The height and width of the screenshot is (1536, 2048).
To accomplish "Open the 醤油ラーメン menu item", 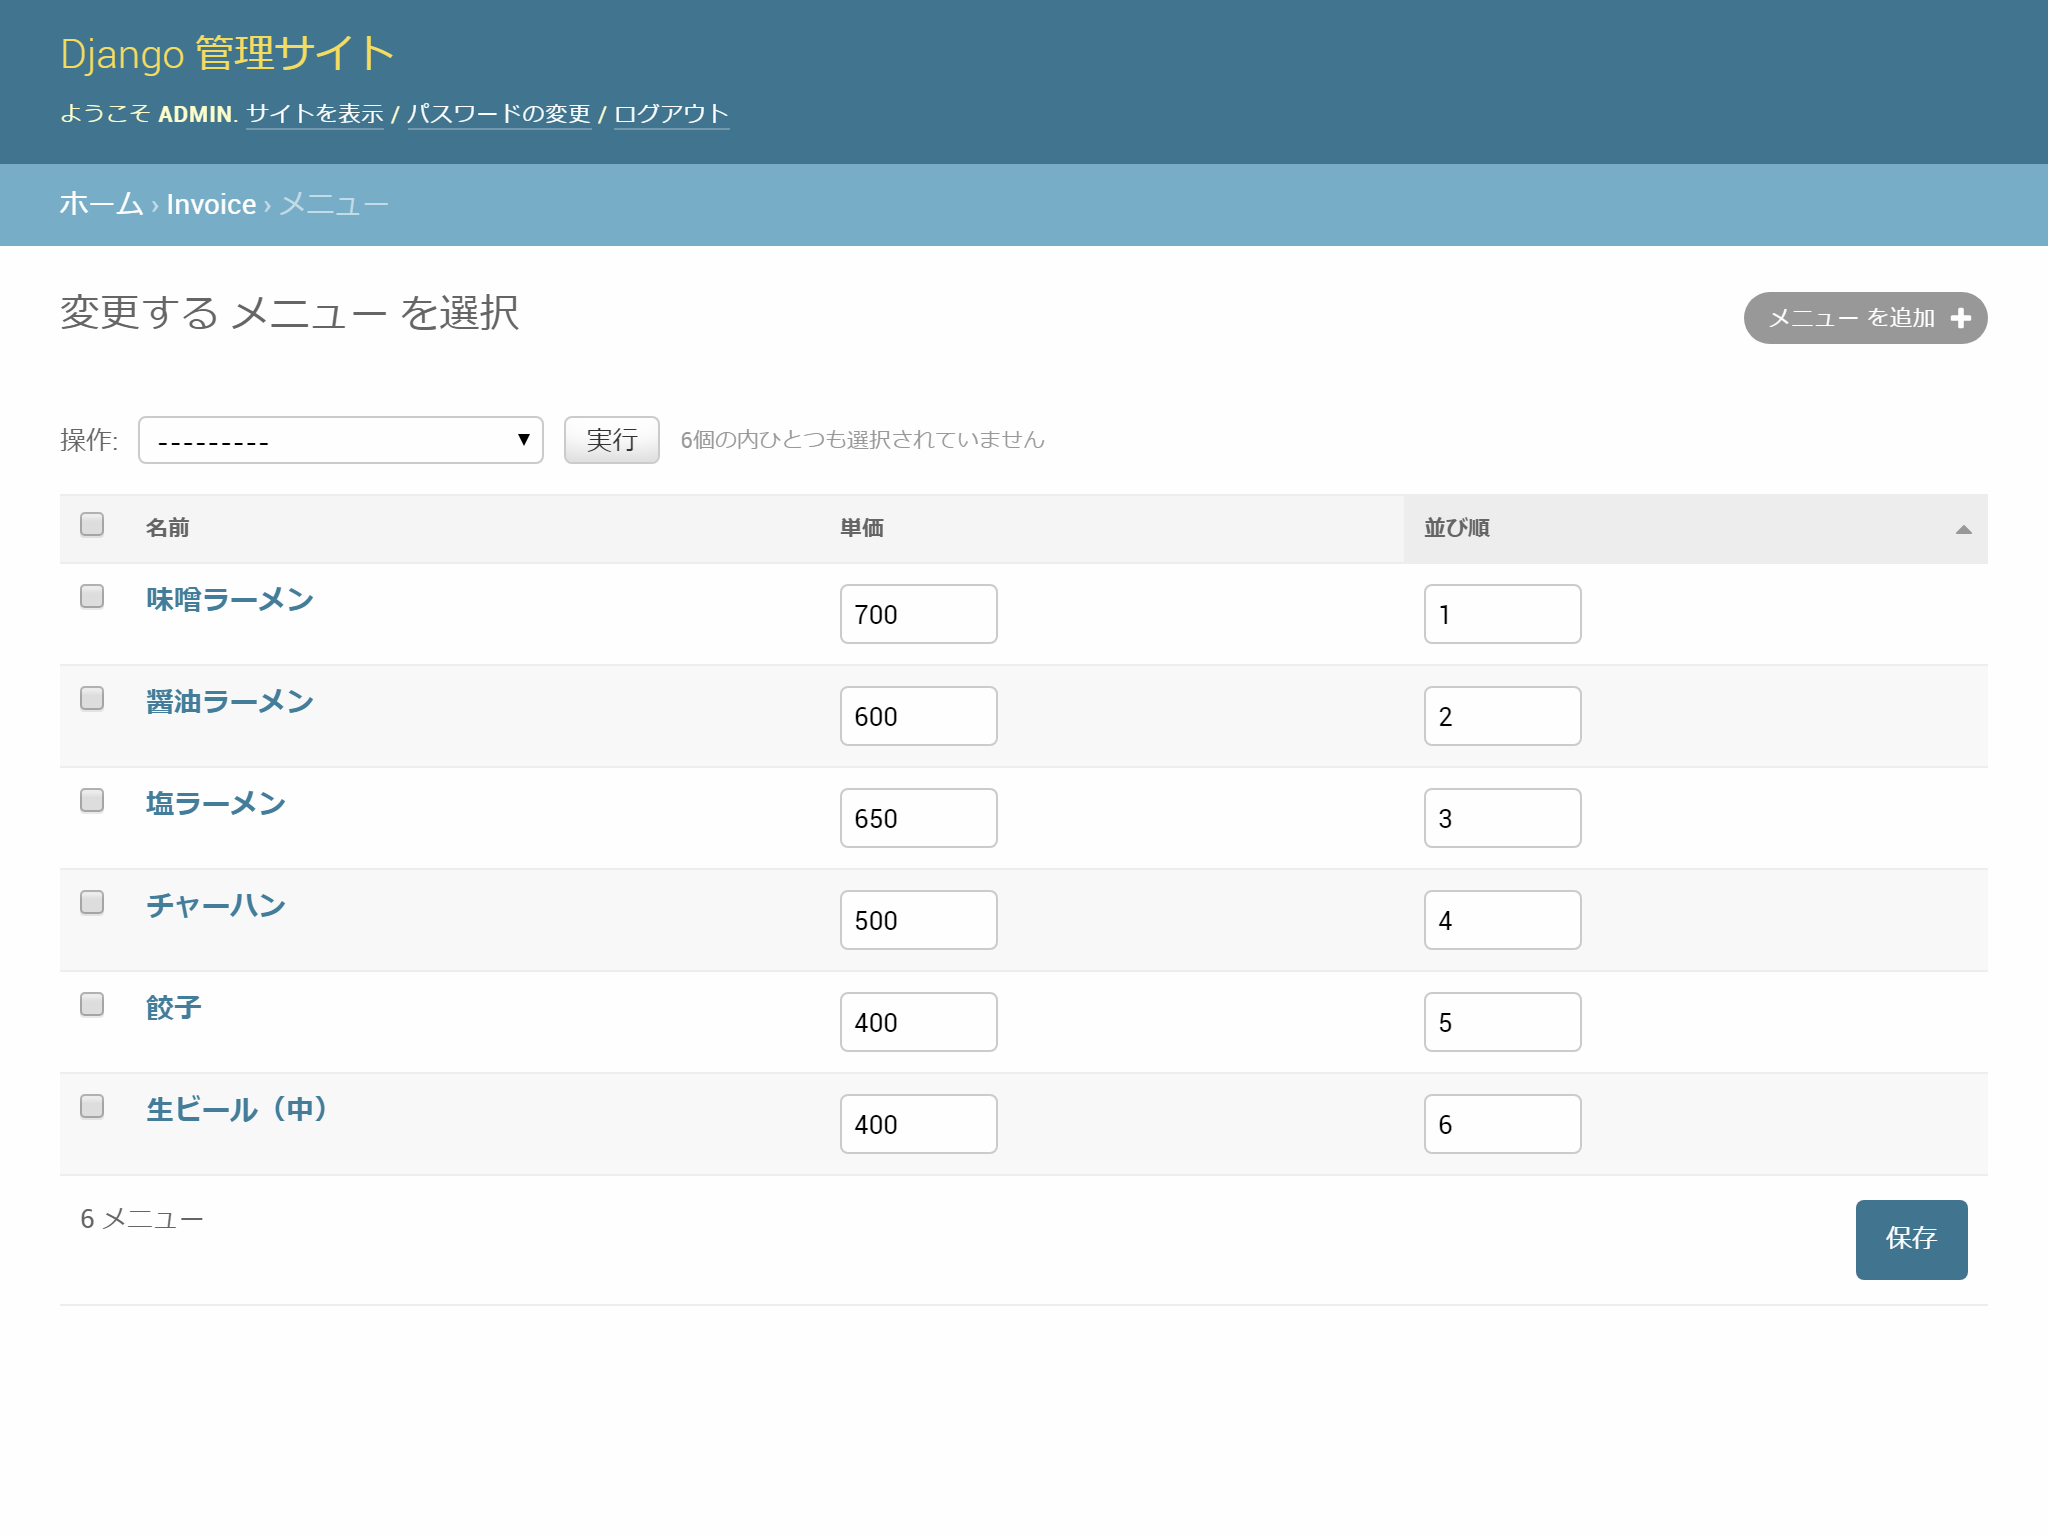I will [x=228, y=701].
